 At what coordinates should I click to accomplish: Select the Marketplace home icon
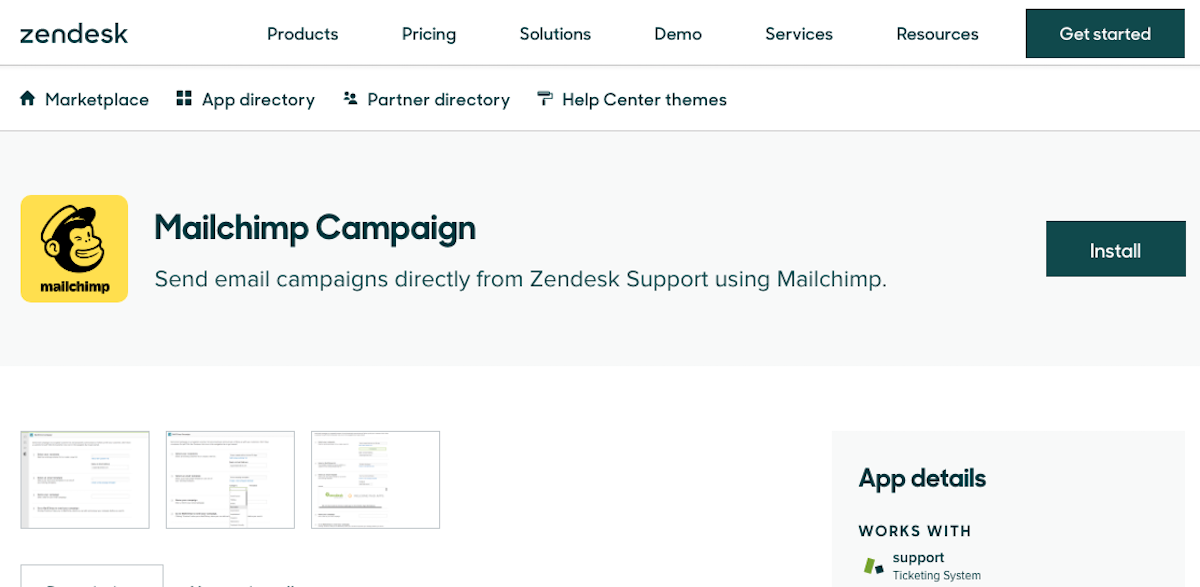pos(29,98)
